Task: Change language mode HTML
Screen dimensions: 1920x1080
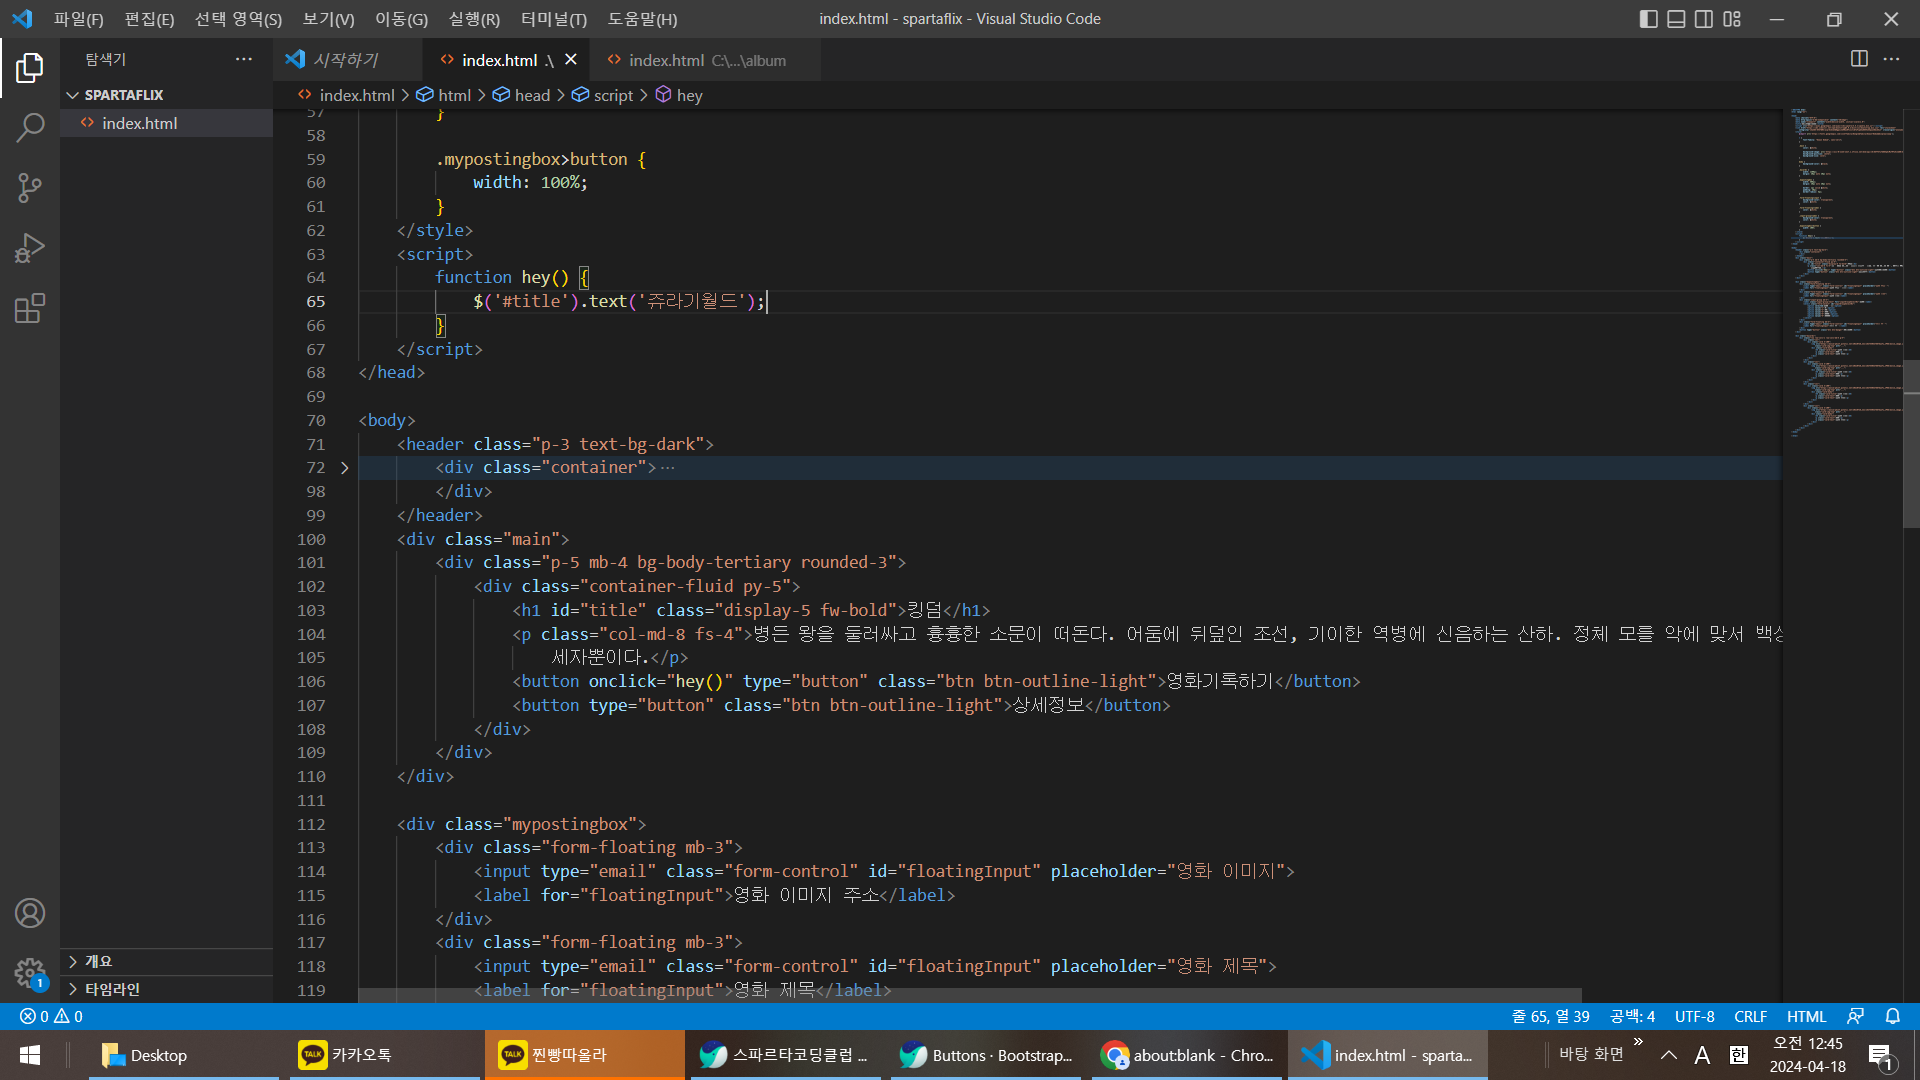Action: (x=1806, y=1016)
